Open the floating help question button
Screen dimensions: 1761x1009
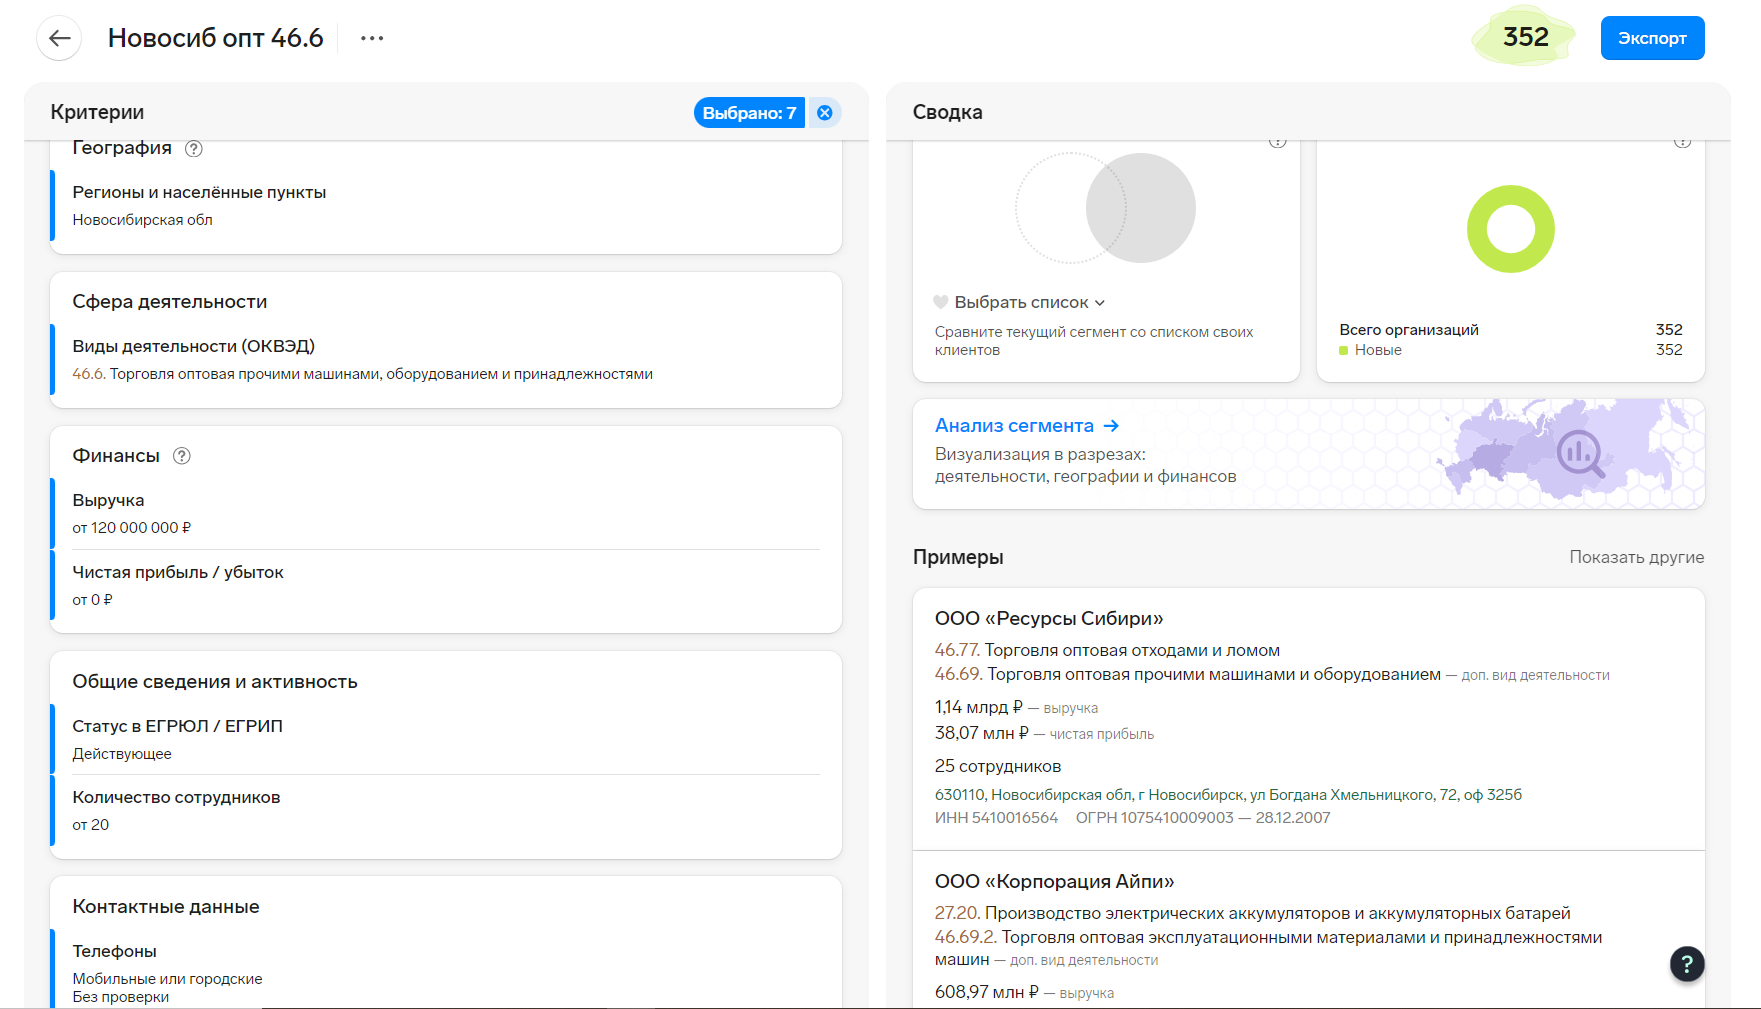coord(1687,964)
